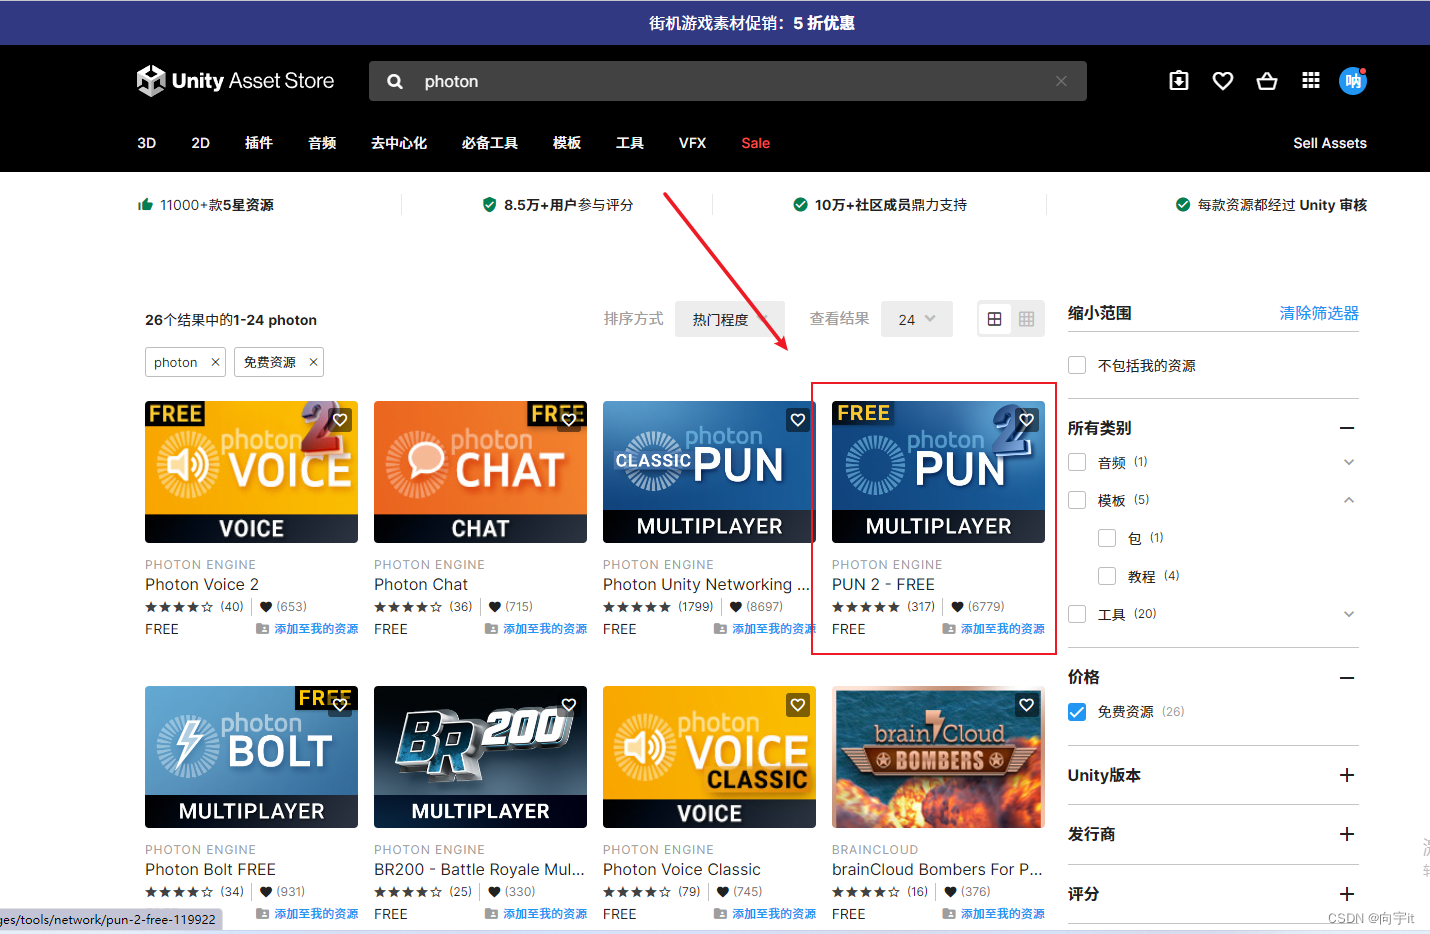Open the shopping cart icon
This screenshot has width=1430, height=934.
pyautogui.click(x=1267, y=81)
